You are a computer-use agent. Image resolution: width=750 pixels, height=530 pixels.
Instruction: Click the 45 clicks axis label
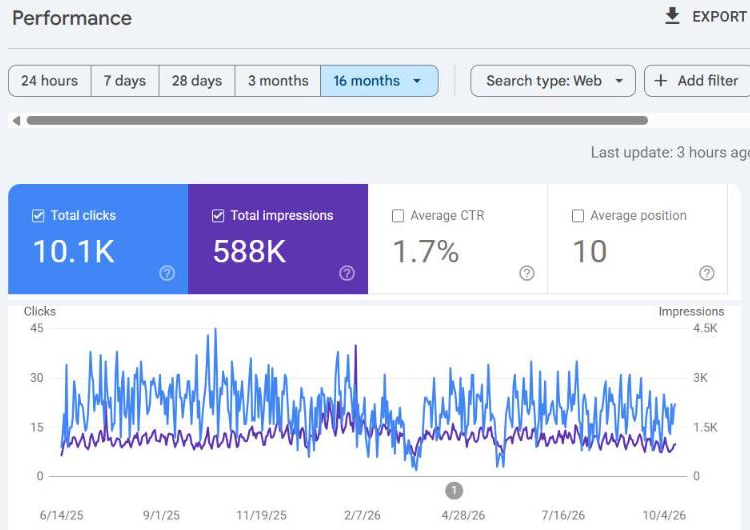[x=36, y=328]
